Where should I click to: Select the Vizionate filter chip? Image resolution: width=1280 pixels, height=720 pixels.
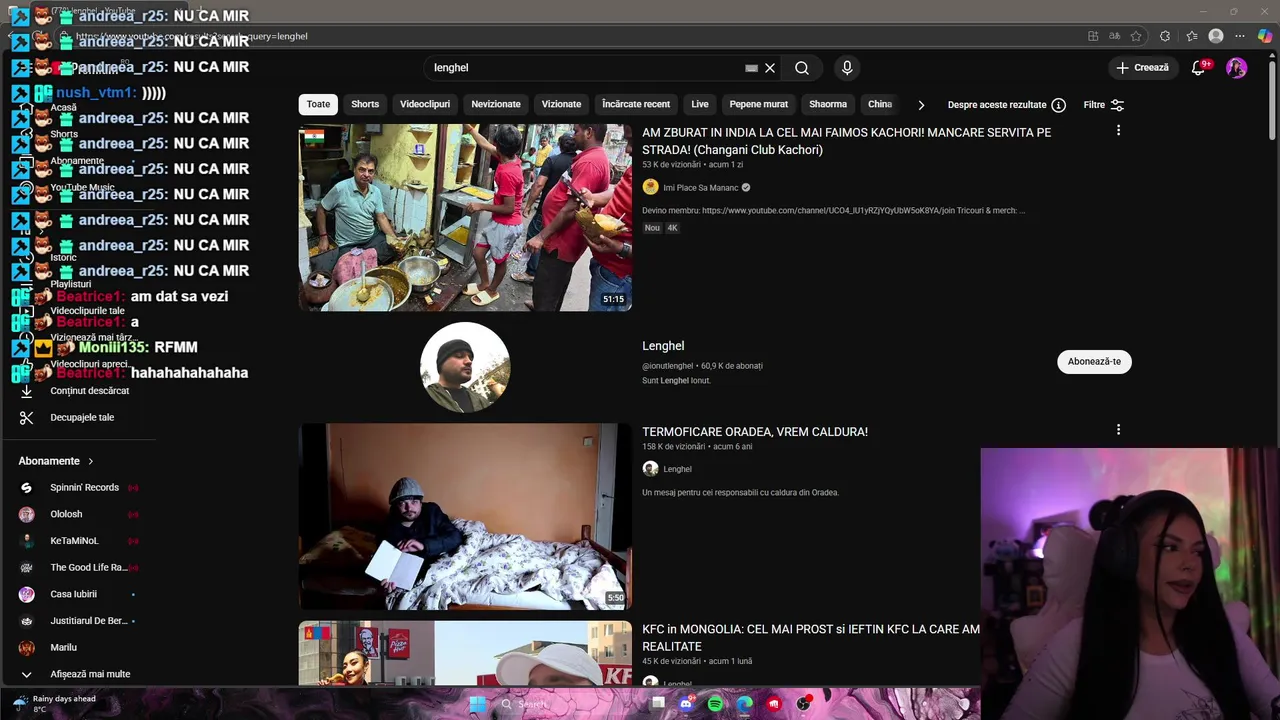[x=561, y=104]
